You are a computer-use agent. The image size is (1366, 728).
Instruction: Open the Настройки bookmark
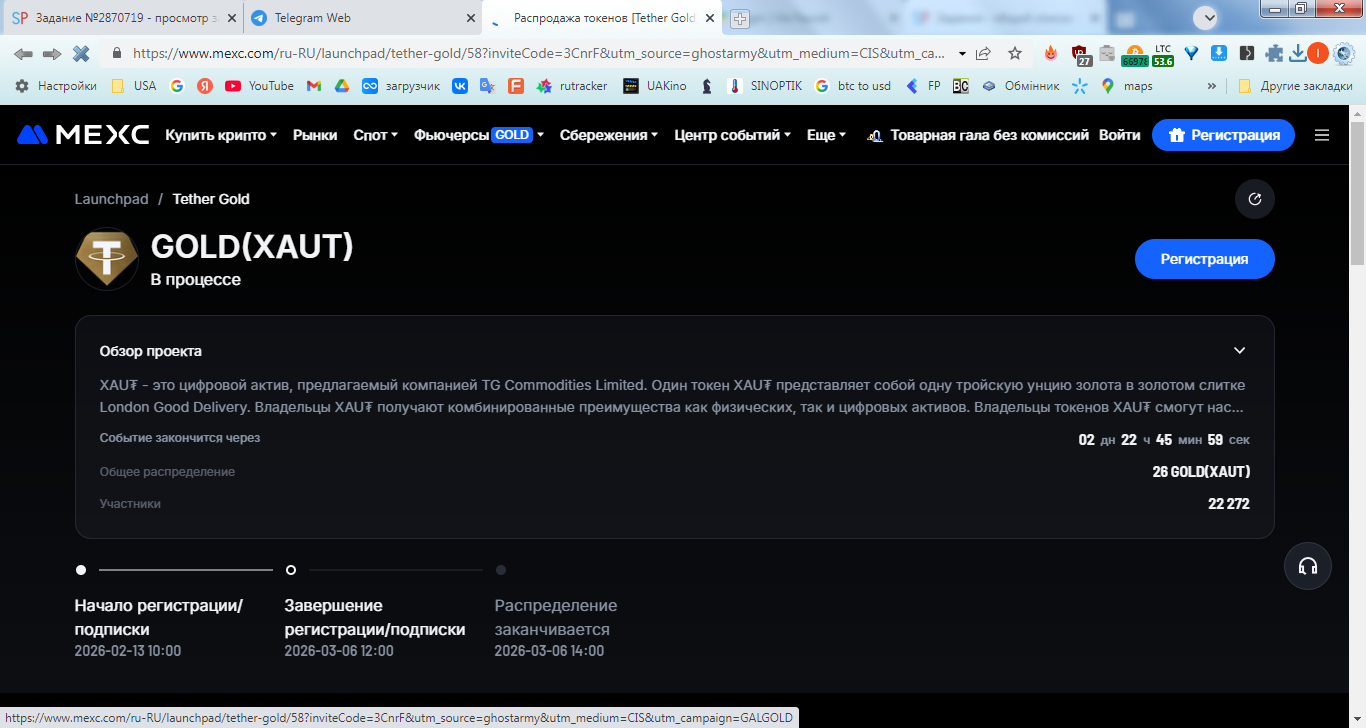coord(55,86)
